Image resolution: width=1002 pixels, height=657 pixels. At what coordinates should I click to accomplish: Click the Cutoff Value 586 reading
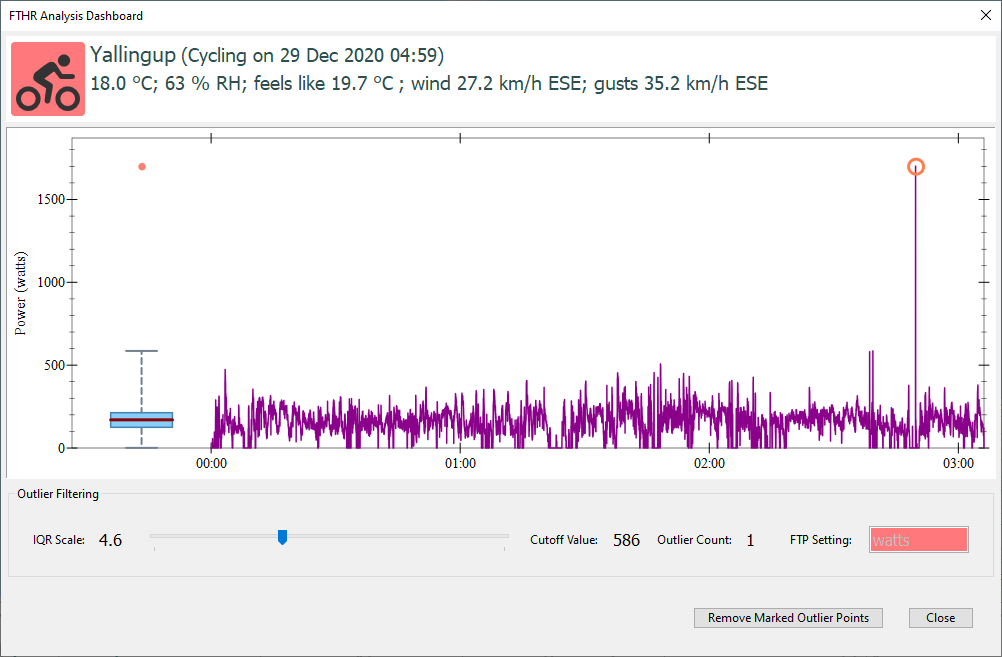(626, 541)
